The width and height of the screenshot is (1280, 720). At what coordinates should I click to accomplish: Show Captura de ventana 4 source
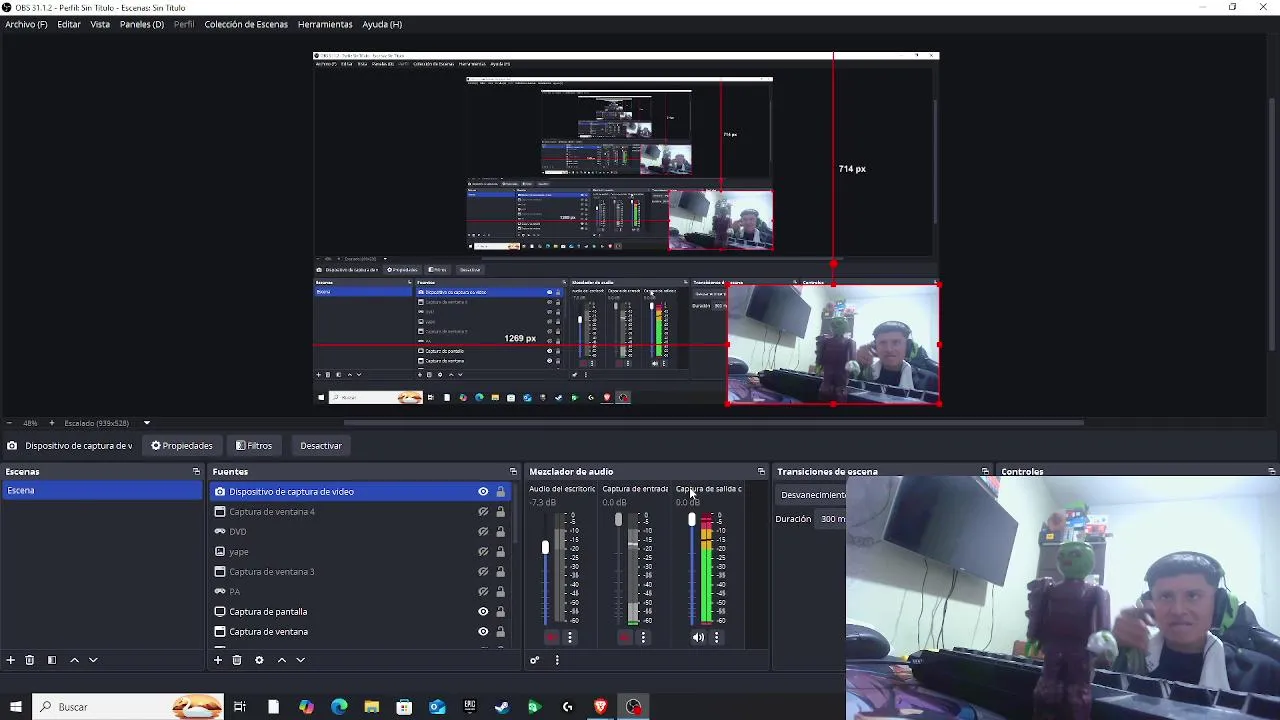483,512
